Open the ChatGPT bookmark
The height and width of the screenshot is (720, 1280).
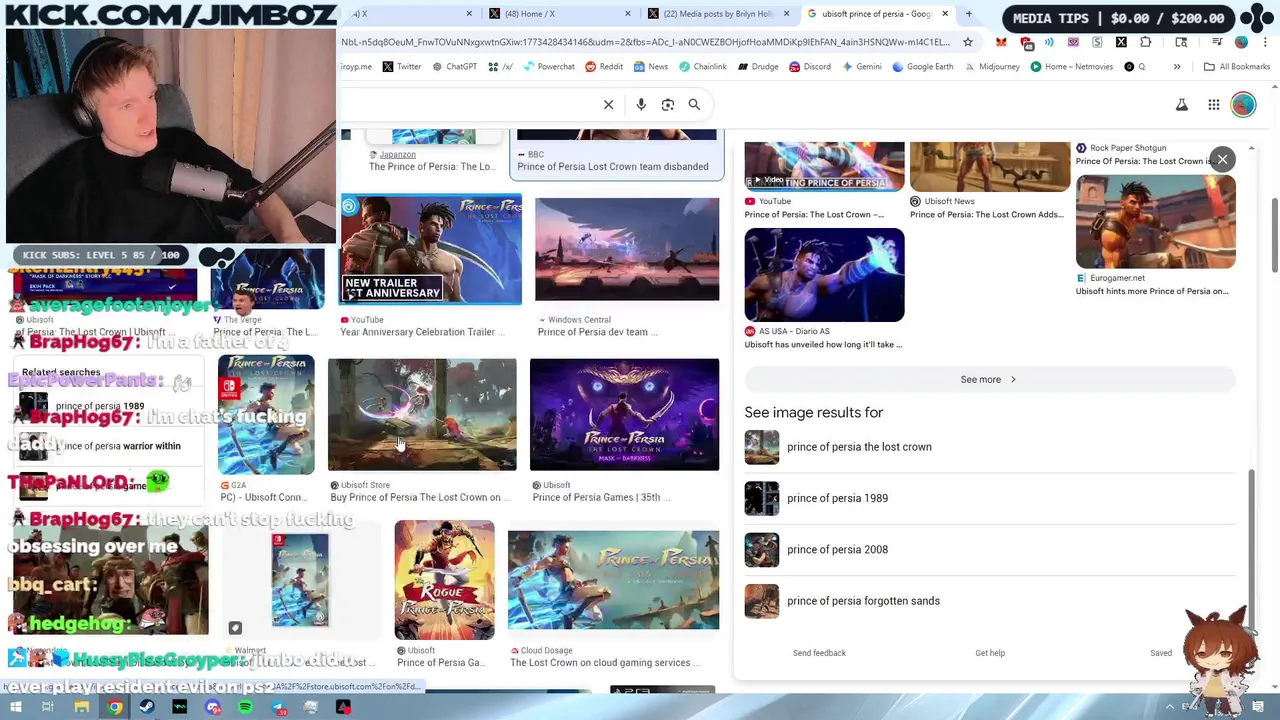click(454, 67)
